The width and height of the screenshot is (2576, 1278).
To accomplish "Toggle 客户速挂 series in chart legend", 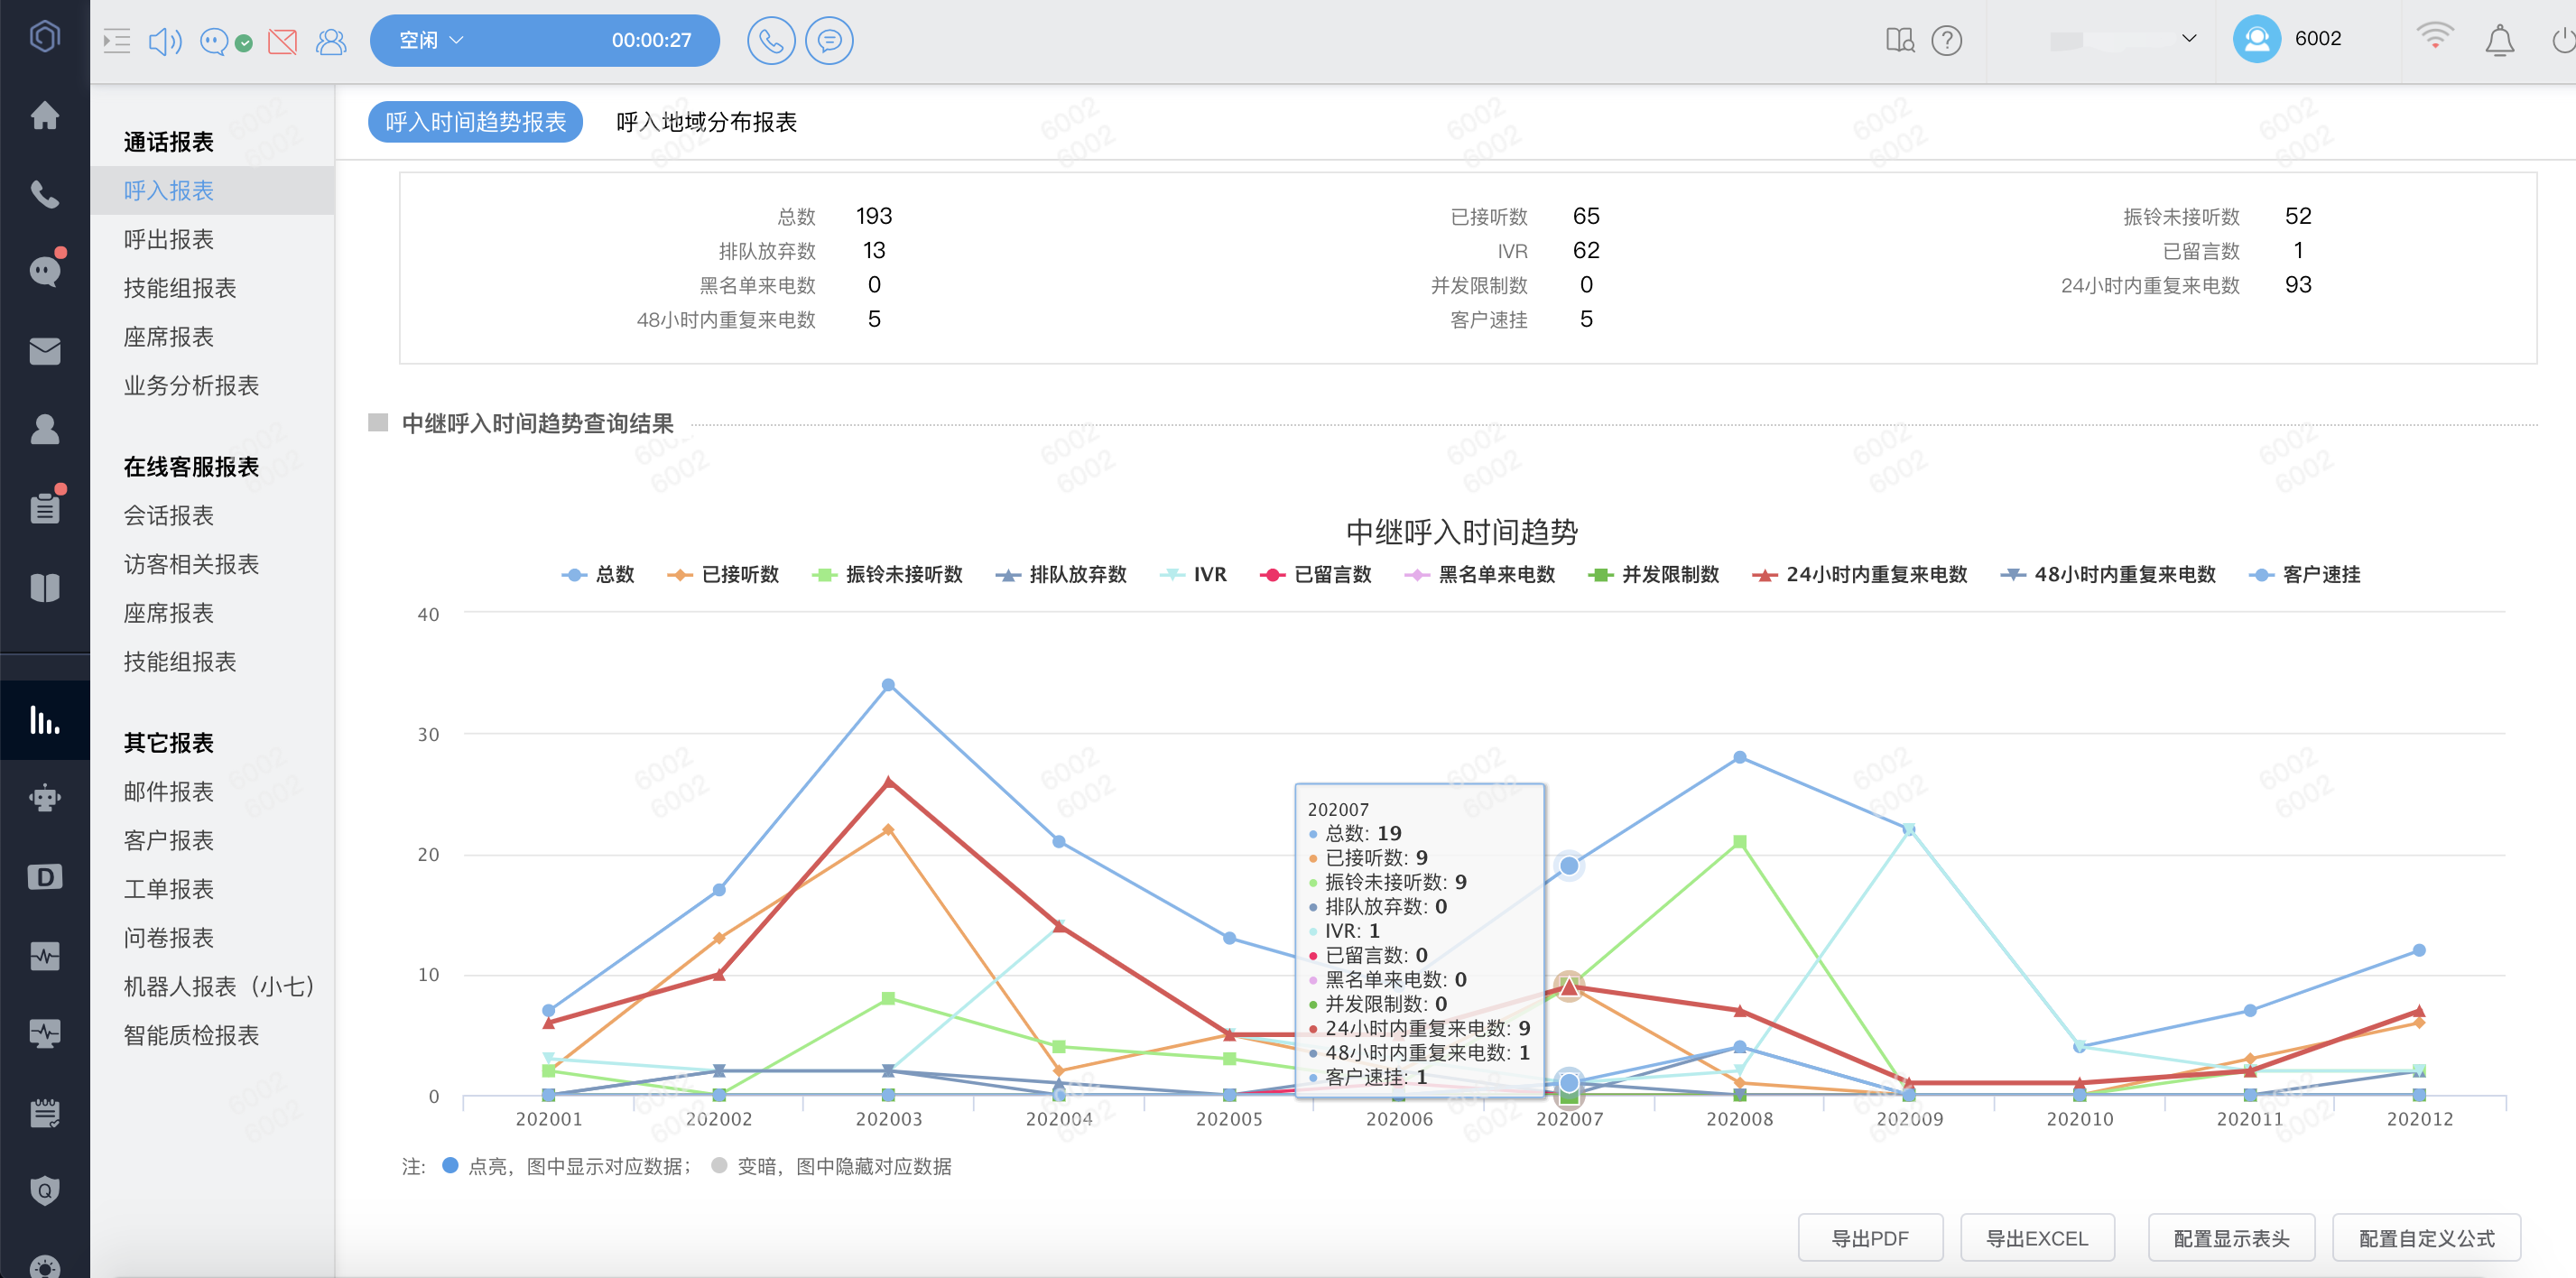I will point(2304,574).
